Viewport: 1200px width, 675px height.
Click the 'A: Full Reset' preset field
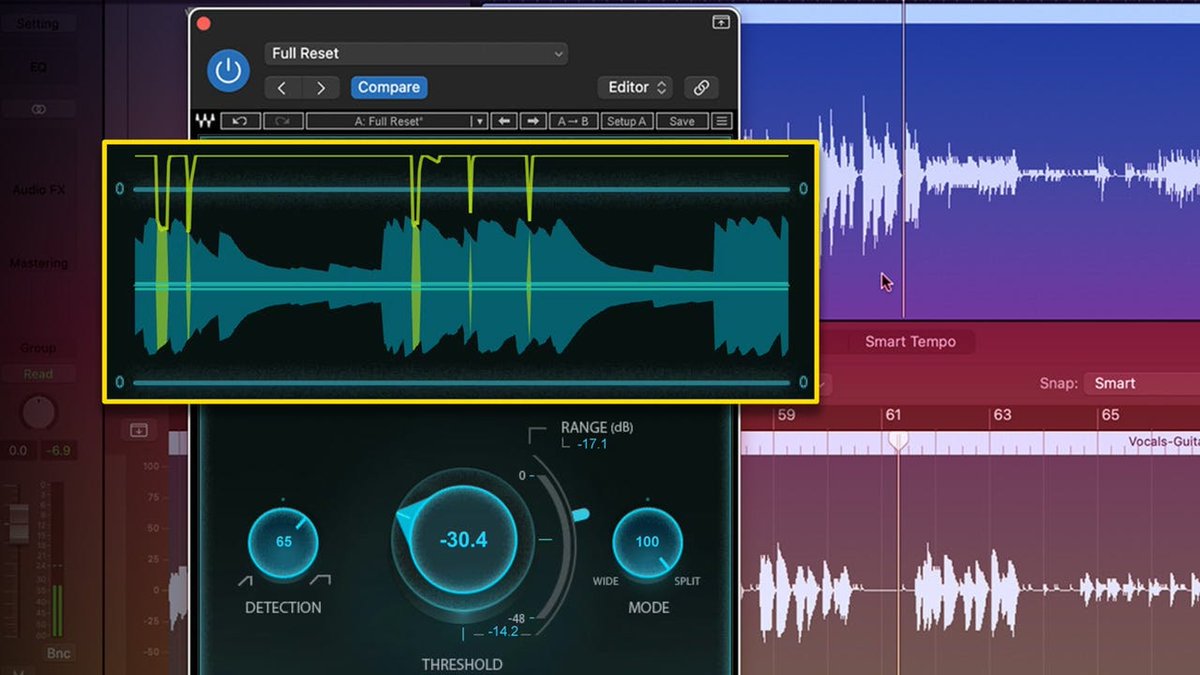[x=388, y=121]
